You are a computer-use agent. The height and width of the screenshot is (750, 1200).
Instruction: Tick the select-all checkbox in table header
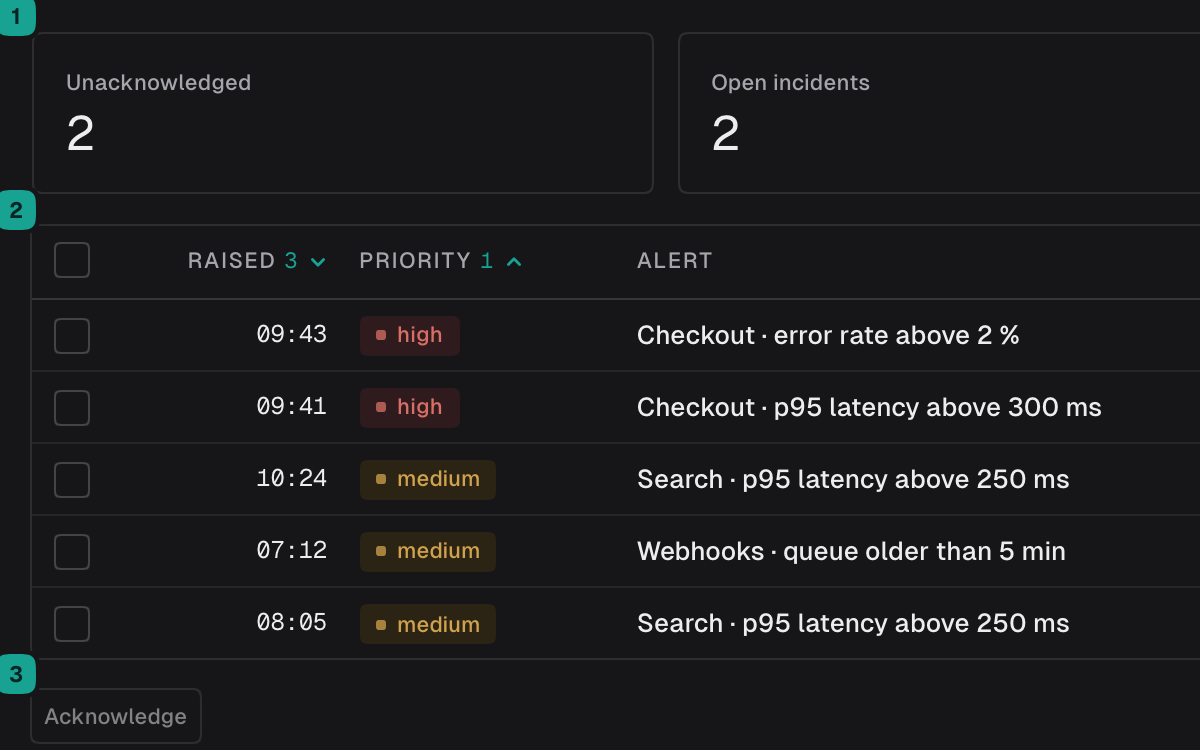point(72,260)
